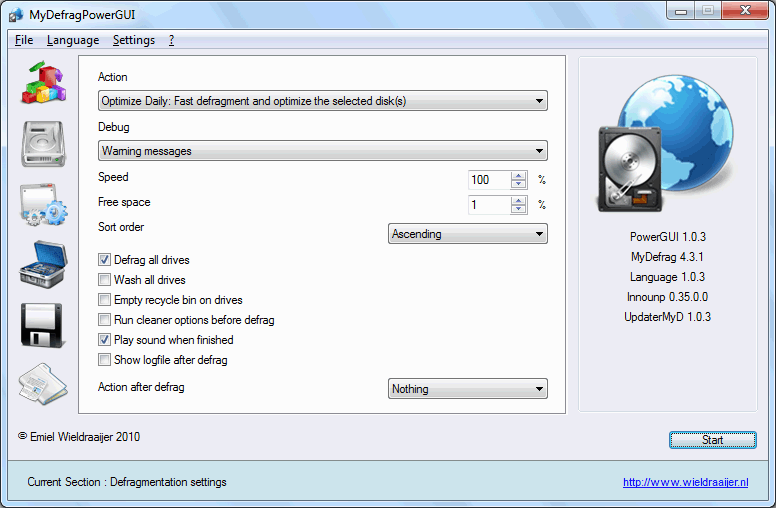Close the MyDefragPowerGUI window
Screen dimensions: 776x508
pyautogui.click(x=745, y=11)
